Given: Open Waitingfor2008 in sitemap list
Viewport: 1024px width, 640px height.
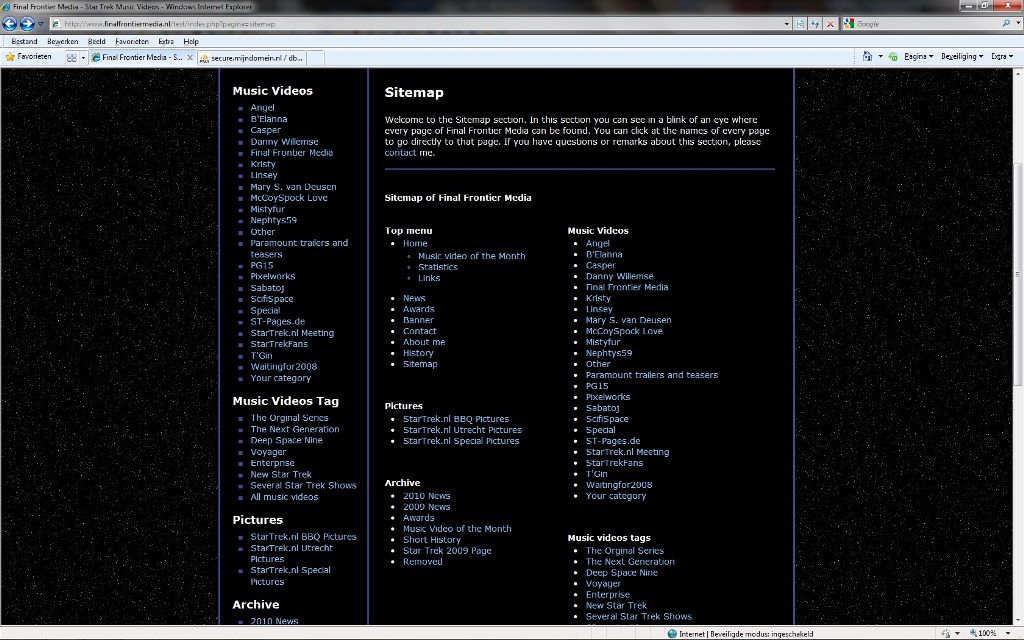Looking at the screenshot, I should click(618, 485).
